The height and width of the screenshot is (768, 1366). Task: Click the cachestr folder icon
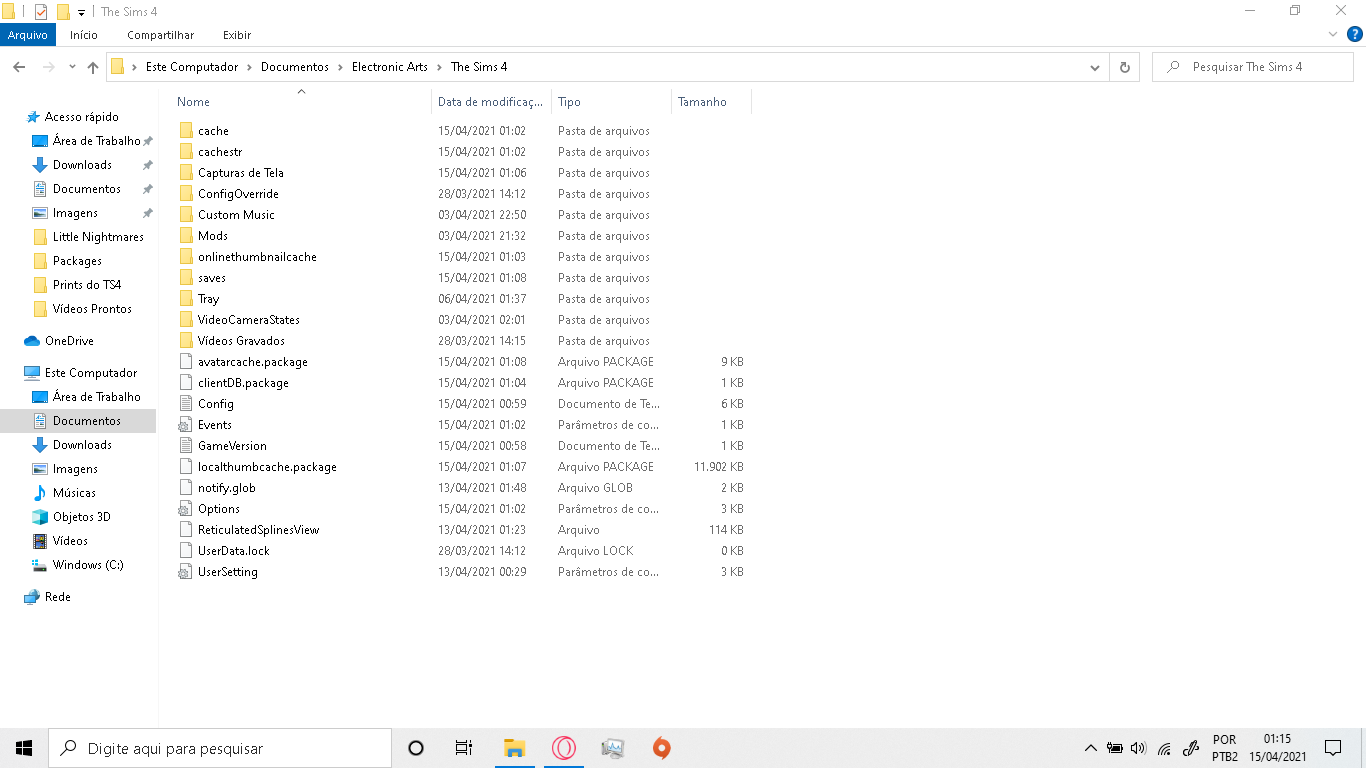[x=186, y=152]
